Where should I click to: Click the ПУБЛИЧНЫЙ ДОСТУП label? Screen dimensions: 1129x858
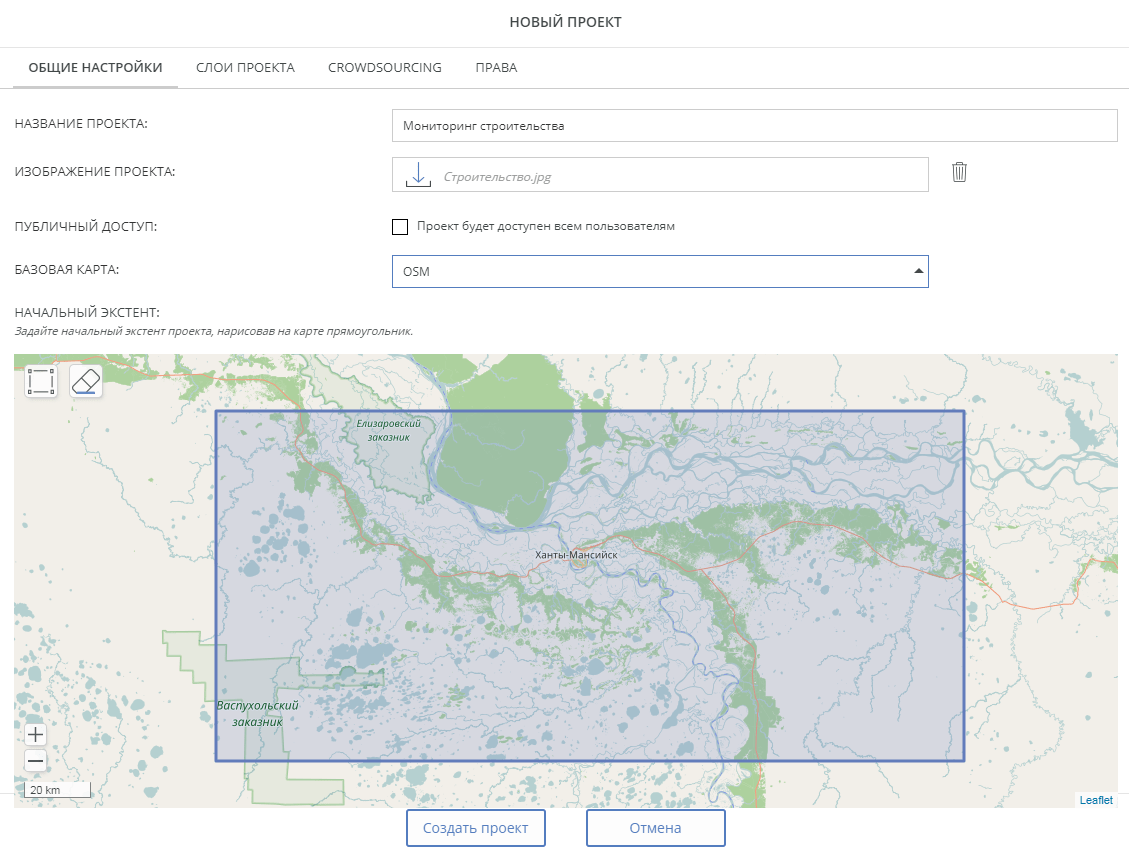(x=86, y=226)
